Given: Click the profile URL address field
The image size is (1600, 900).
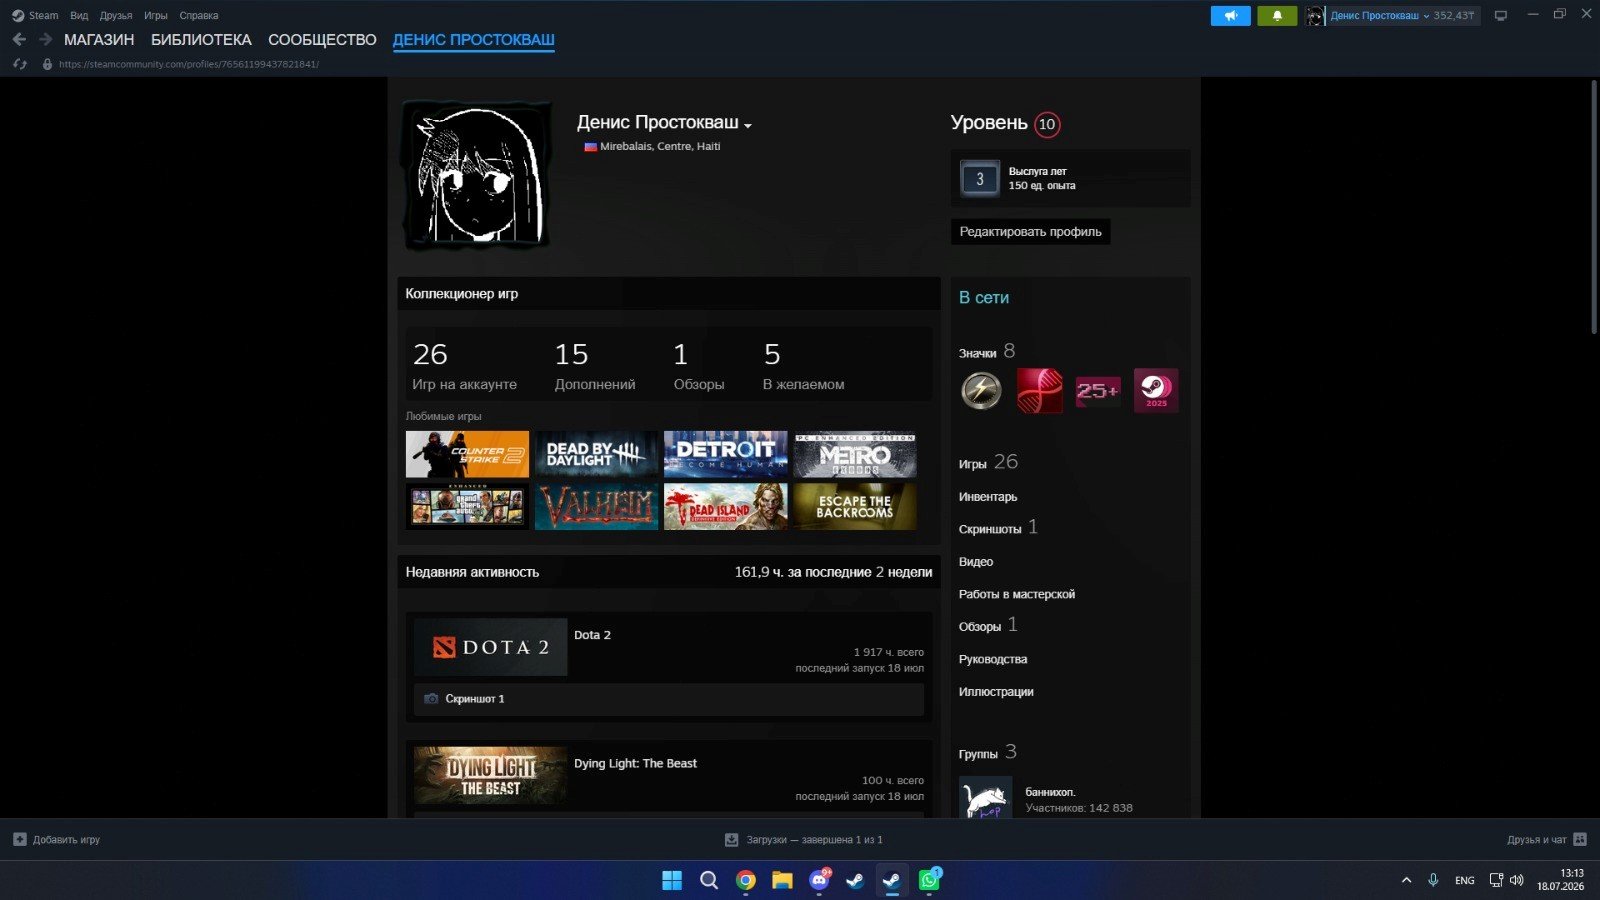Looking at the screenshot, I should (189, 64).
